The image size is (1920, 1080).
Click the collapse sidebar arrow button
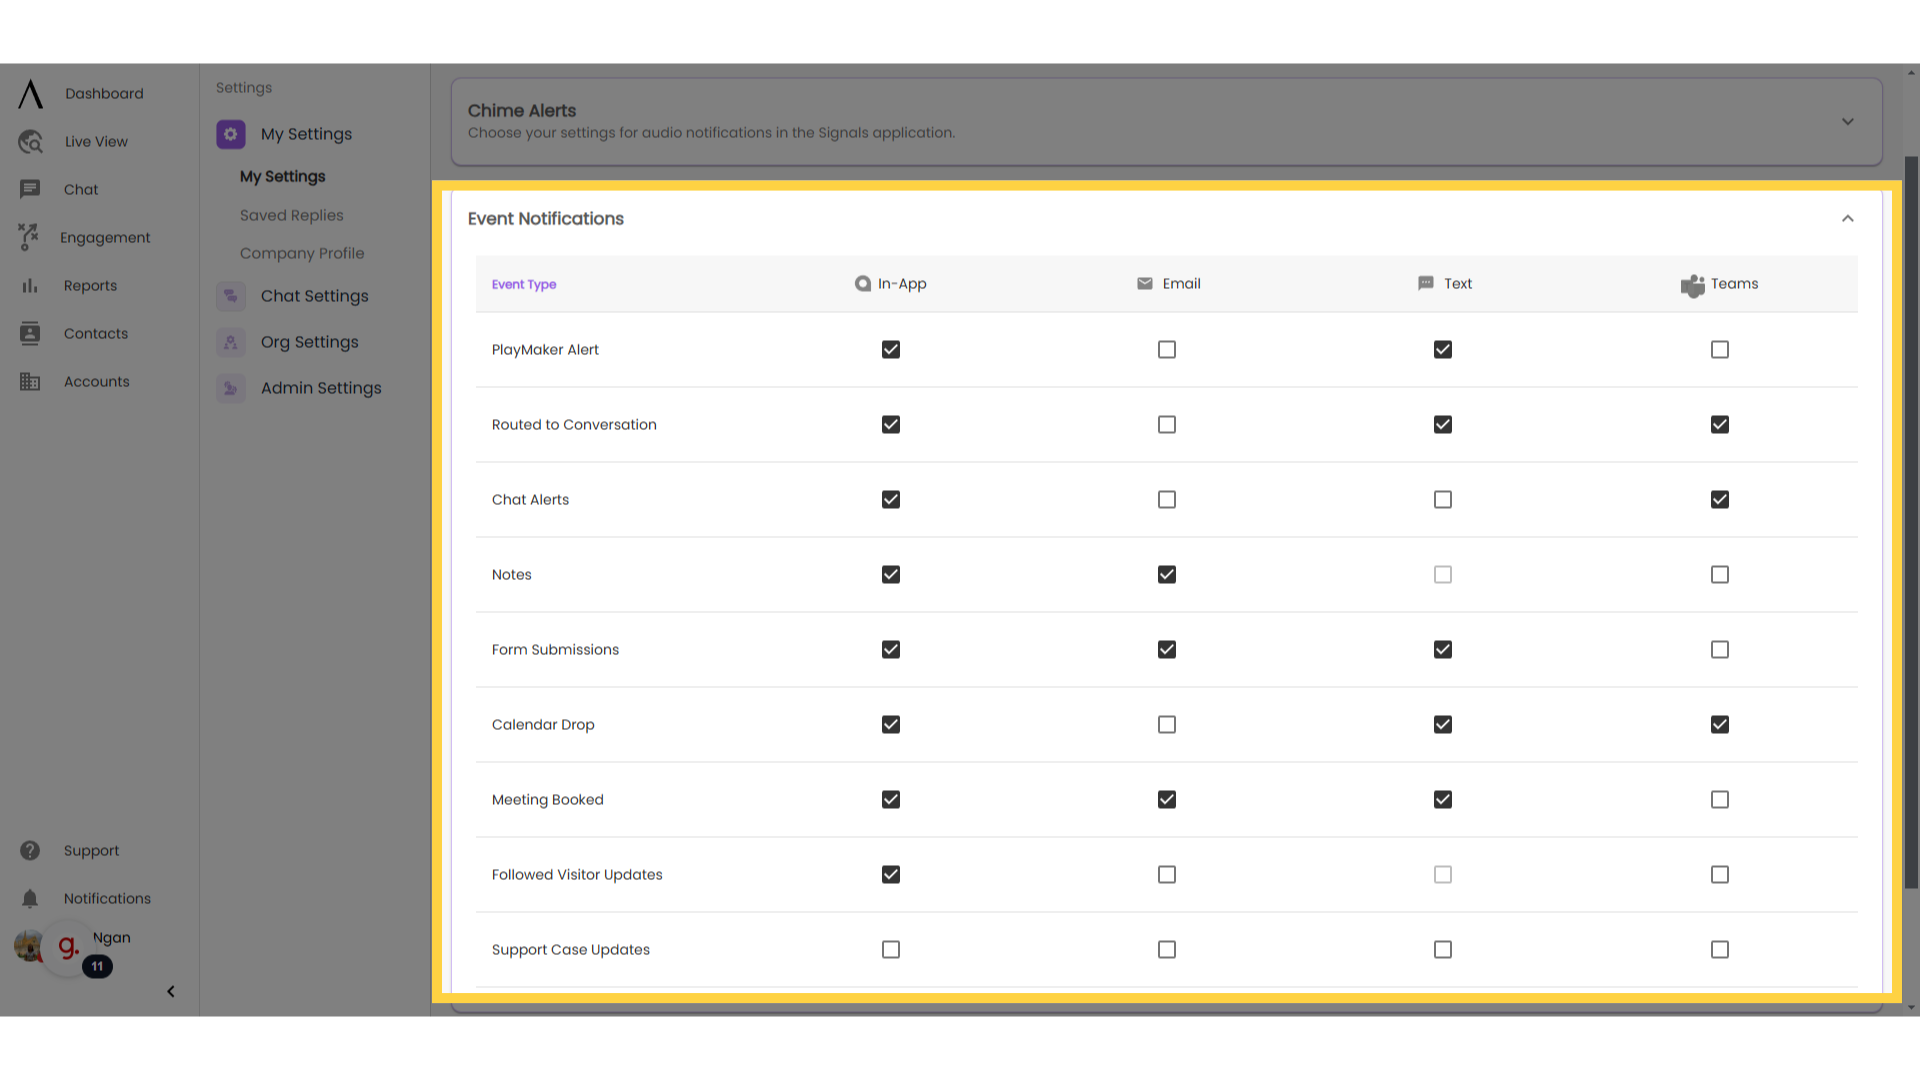click(x=170, y=992)
